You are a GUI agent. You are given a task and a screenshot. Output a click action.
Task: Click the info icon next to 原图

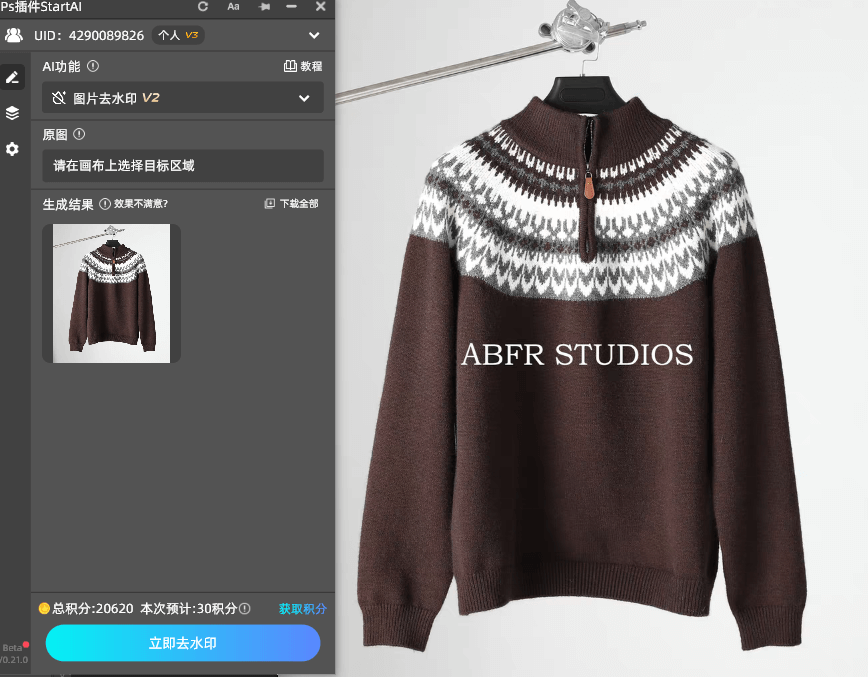(79, 133)
